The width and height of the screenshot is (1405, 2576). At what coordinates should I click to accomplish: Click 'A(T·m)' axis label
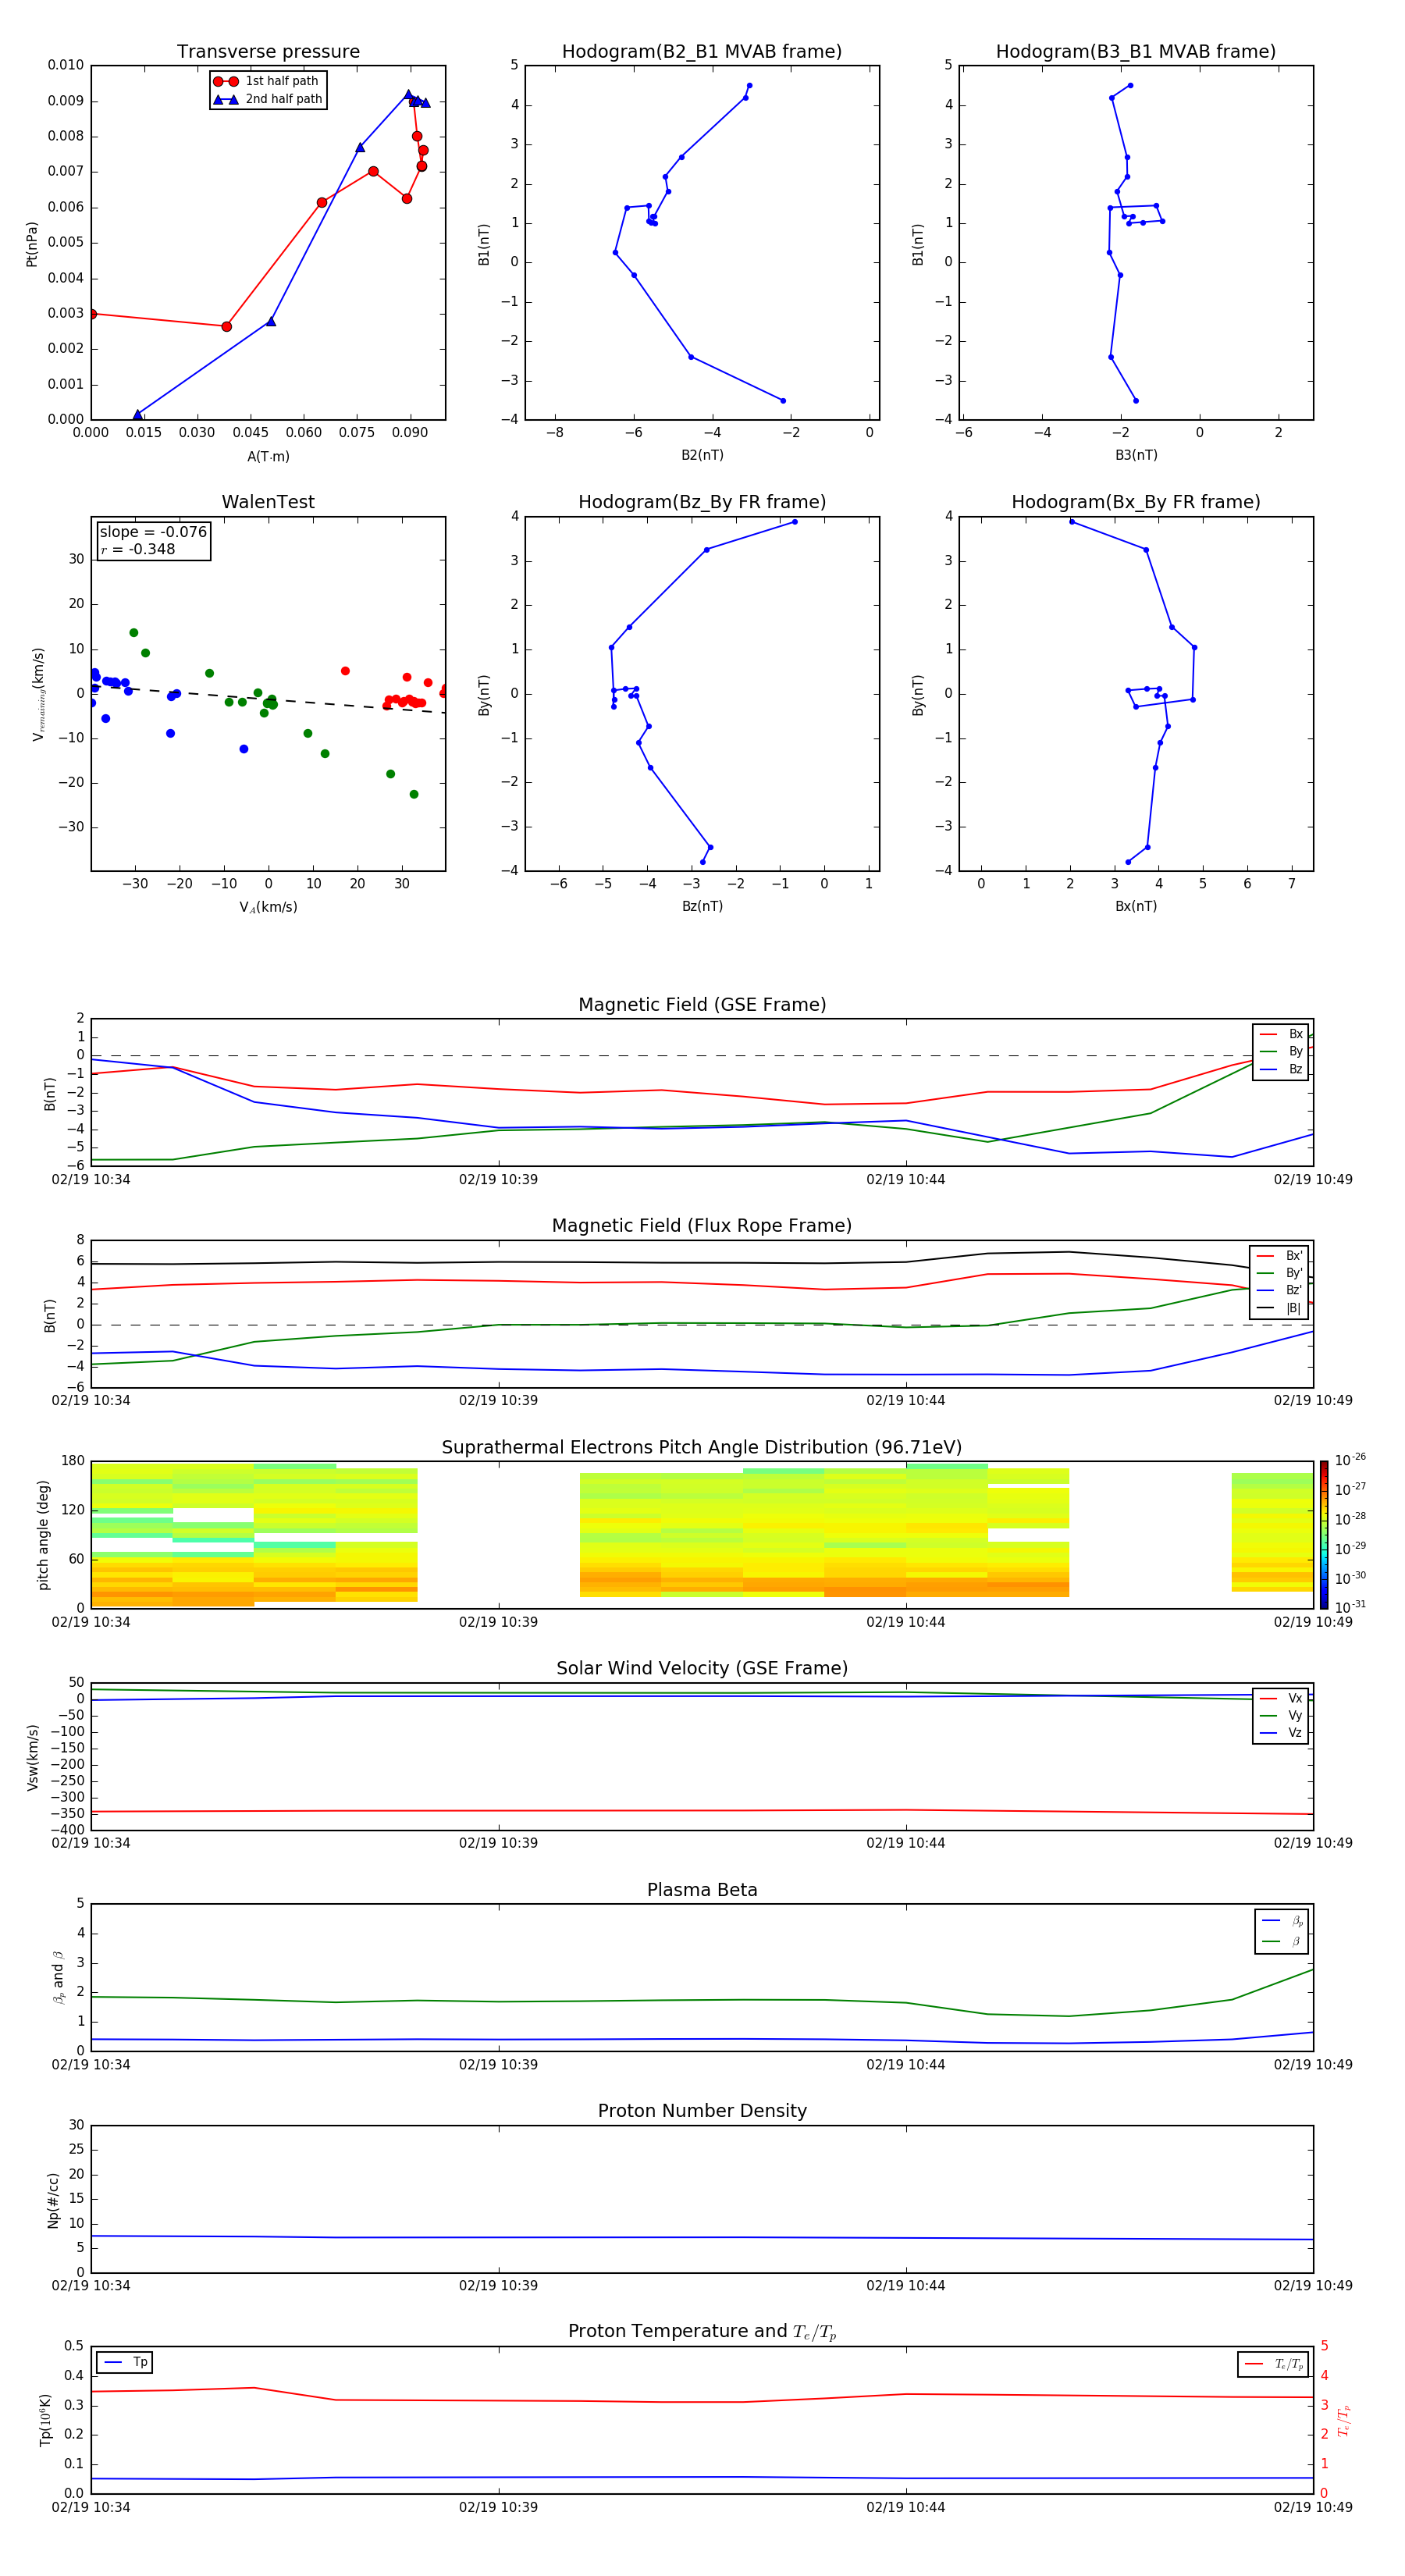pos(268,457)
